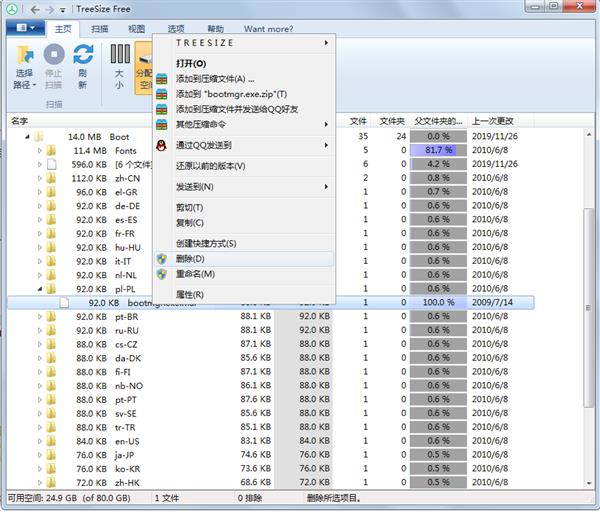Expand the de-DE folder node
This screenshot has height=512, width=600.
coord(39,206)
